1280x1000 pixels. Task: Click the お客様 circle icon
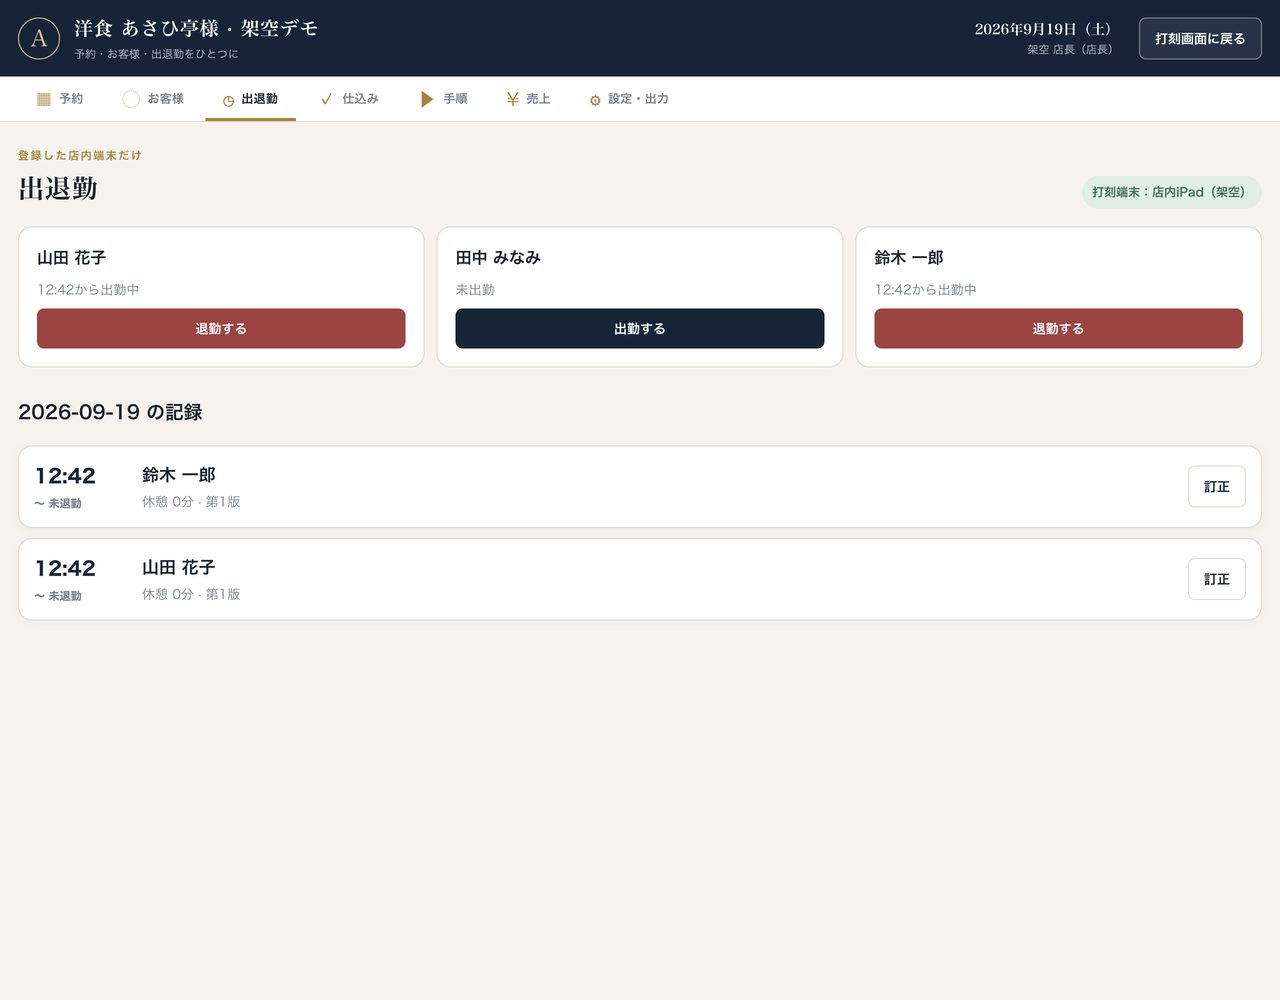[x=131, y=99]
